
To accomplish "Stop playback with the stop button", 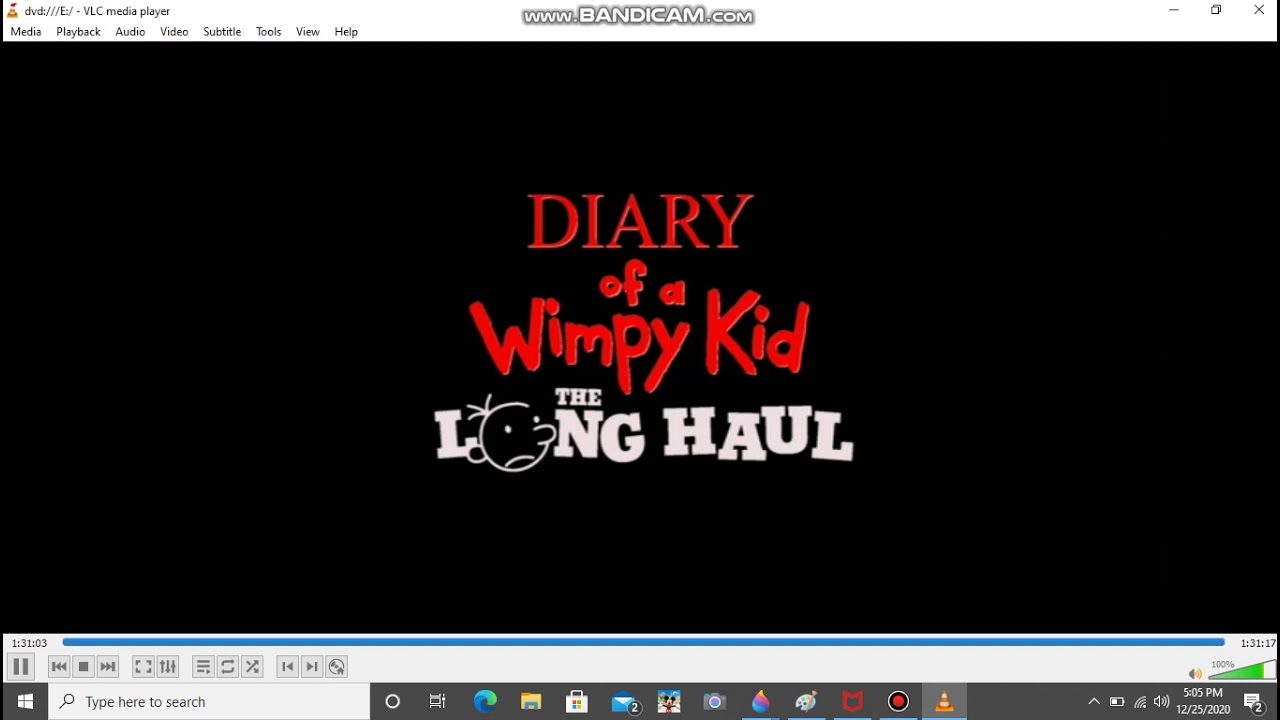I will (84, 667).
